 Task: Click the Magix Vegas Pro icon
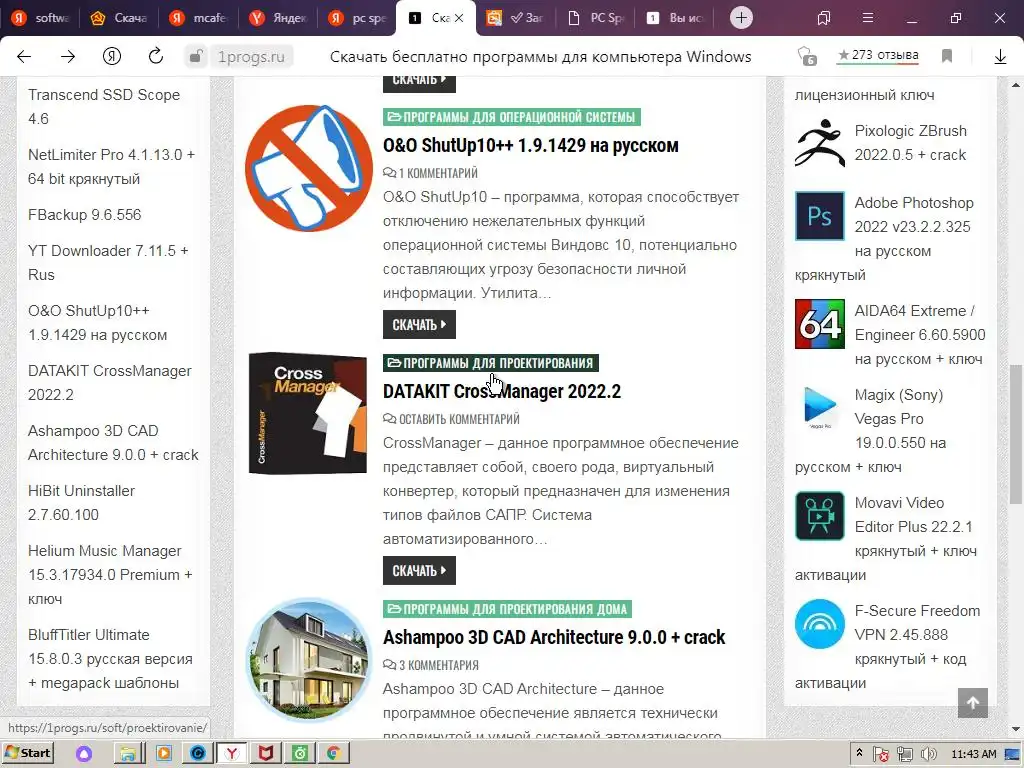[820, 408]
